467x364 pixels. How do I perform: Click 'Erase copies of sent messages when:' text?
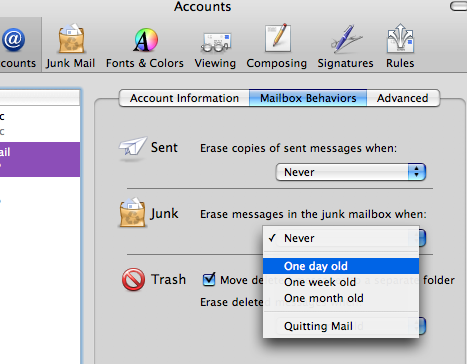299,148
